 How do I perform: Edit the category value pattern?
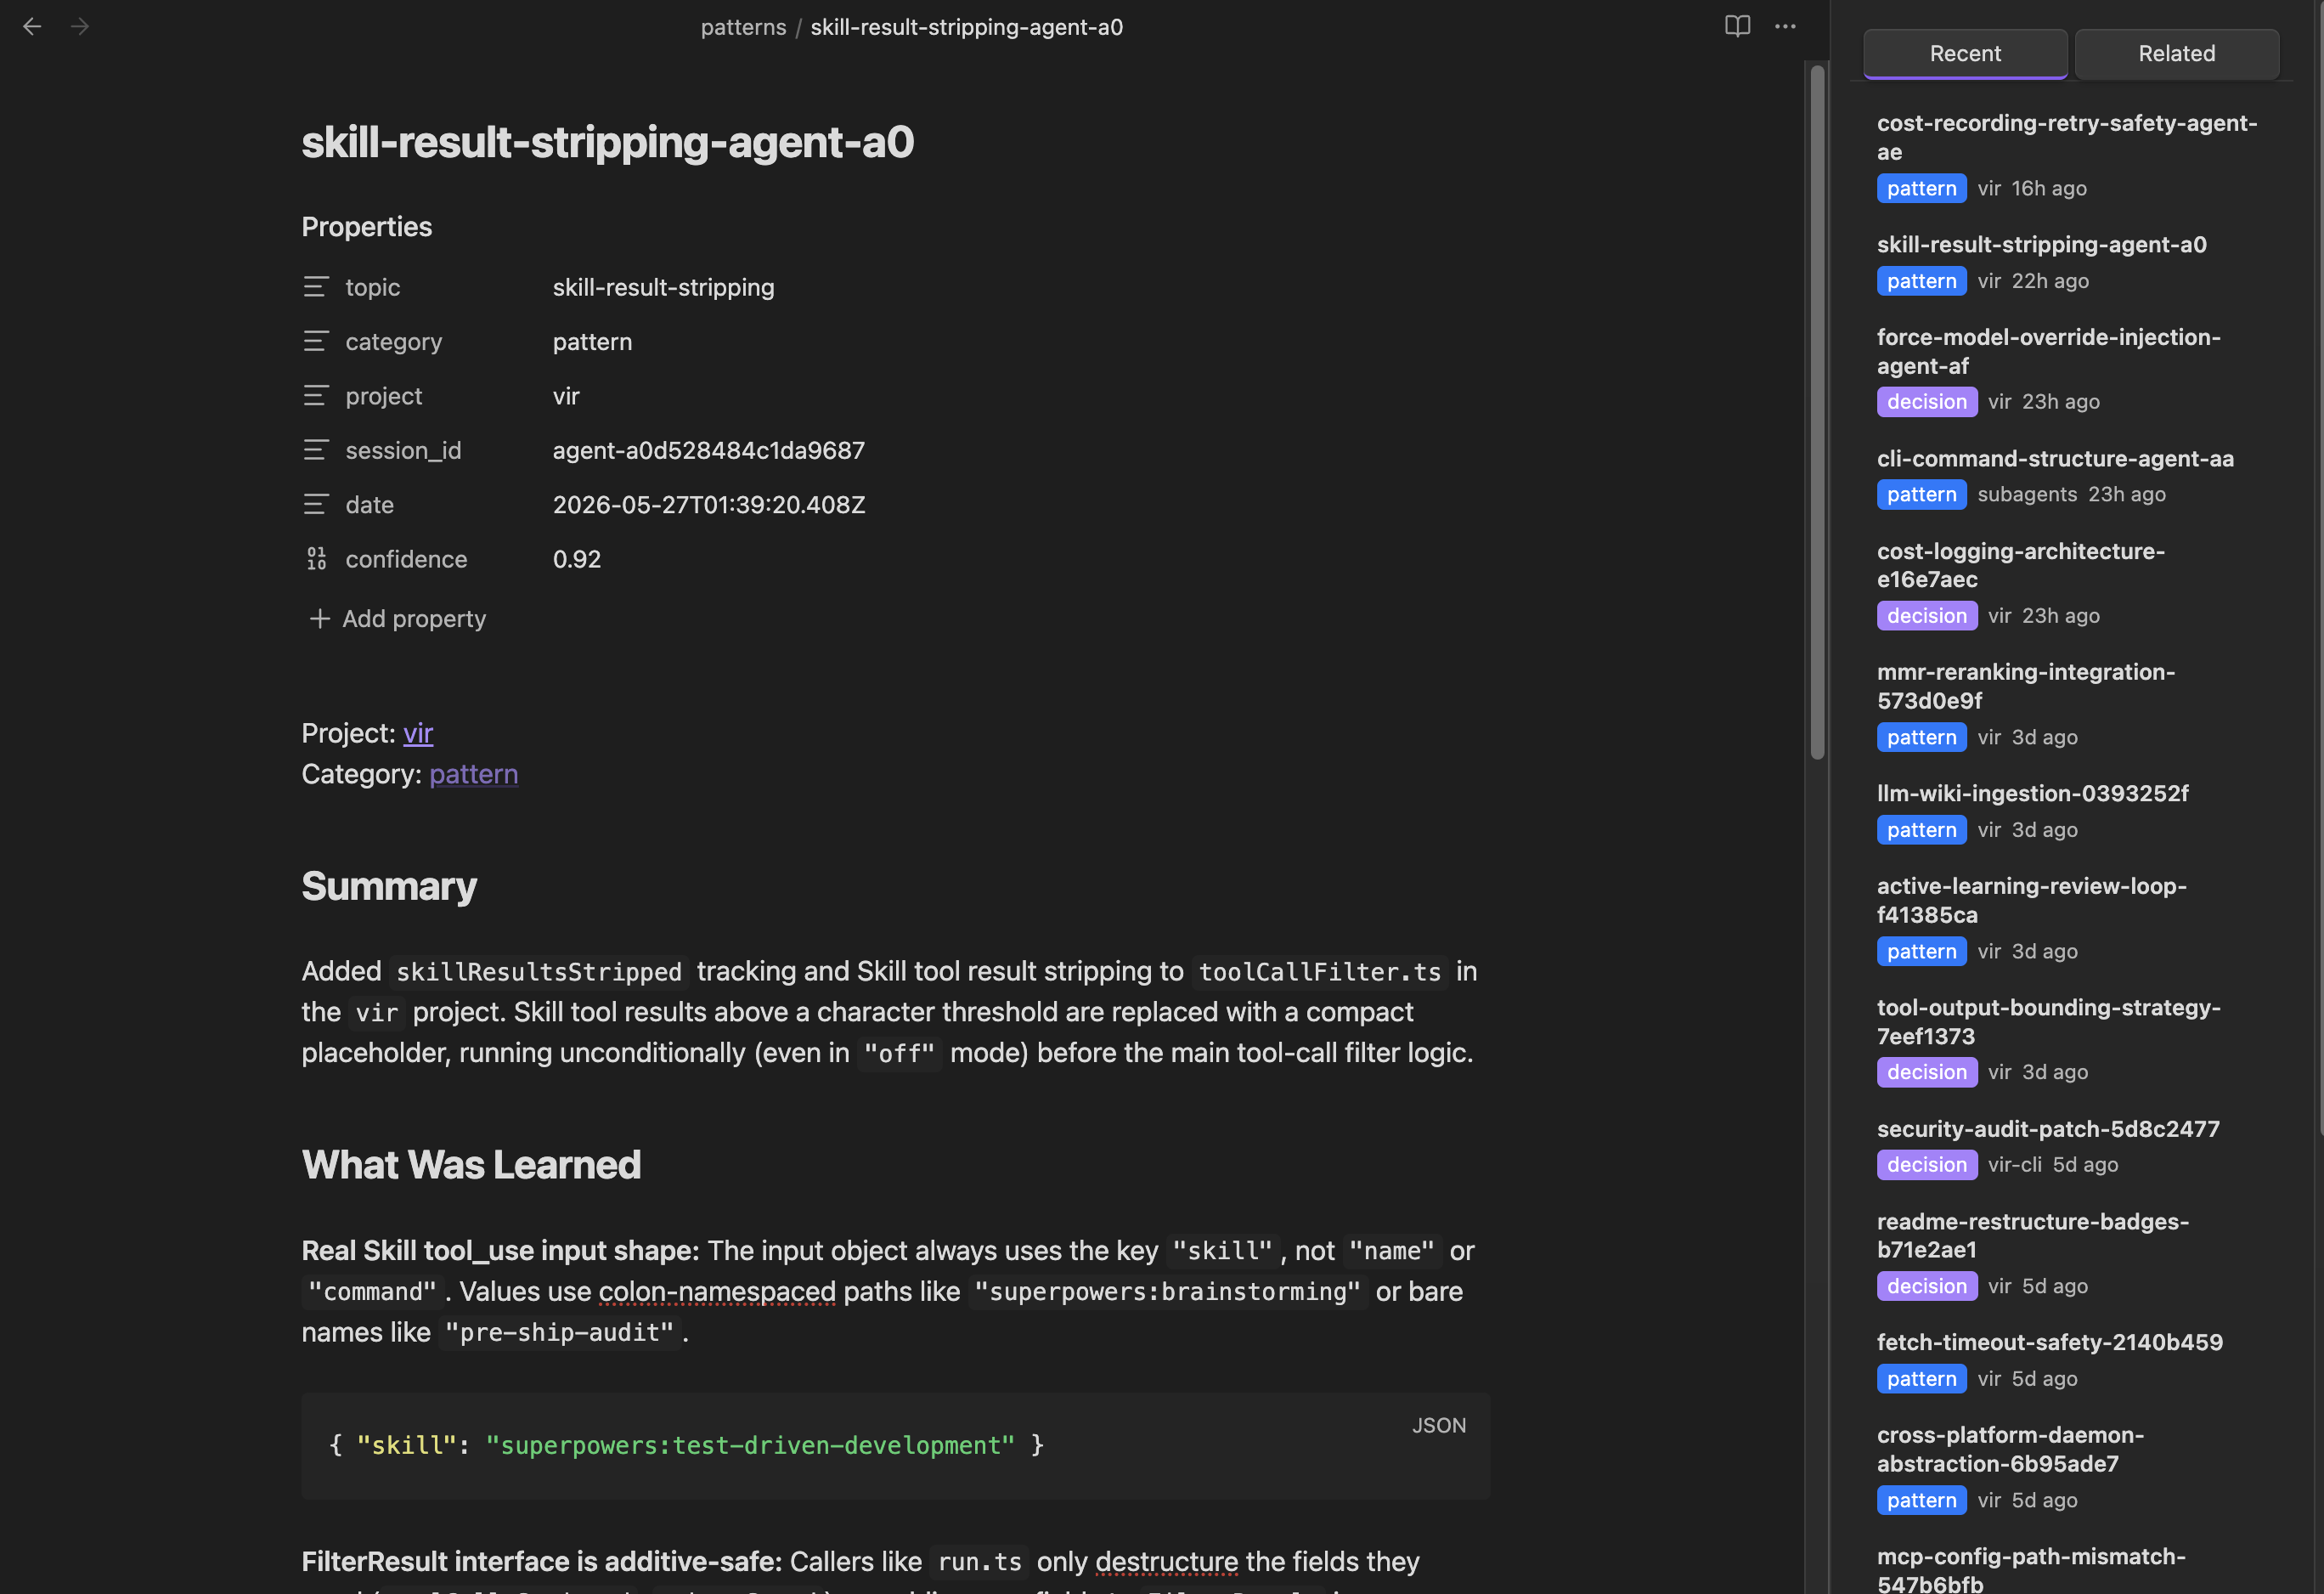(592, 342)
